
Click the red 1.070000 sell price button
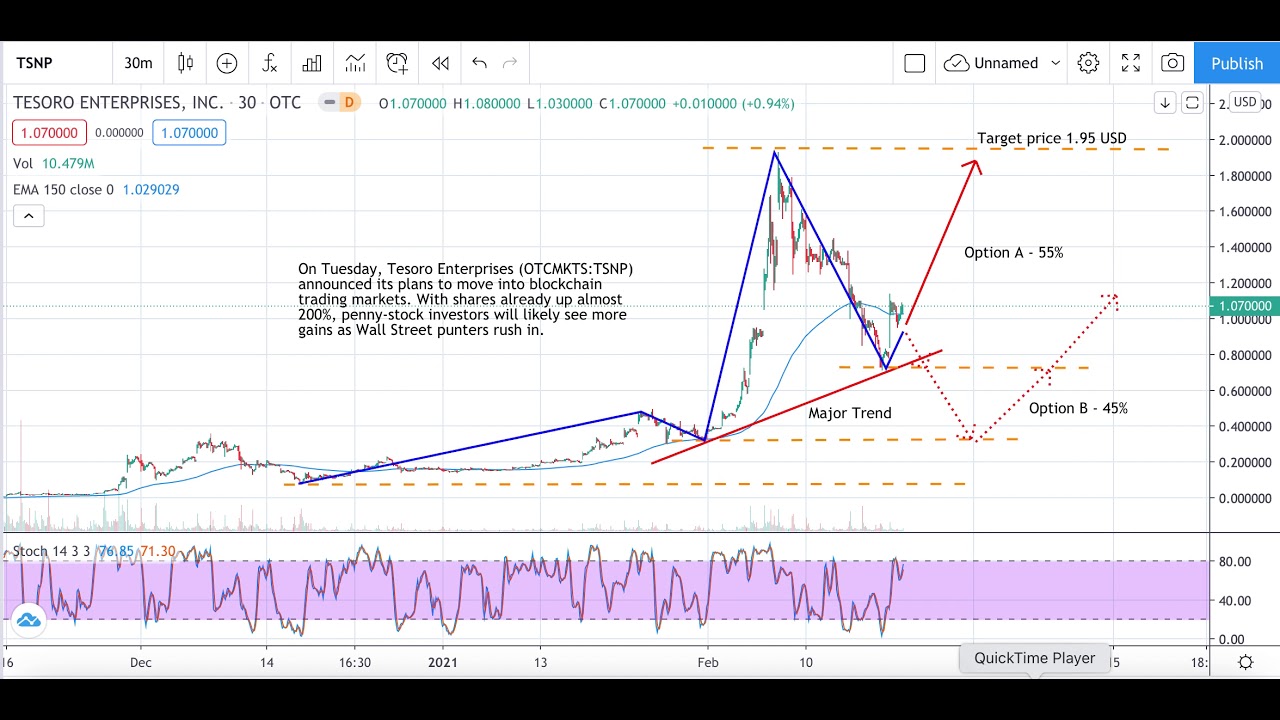point(50,133)
